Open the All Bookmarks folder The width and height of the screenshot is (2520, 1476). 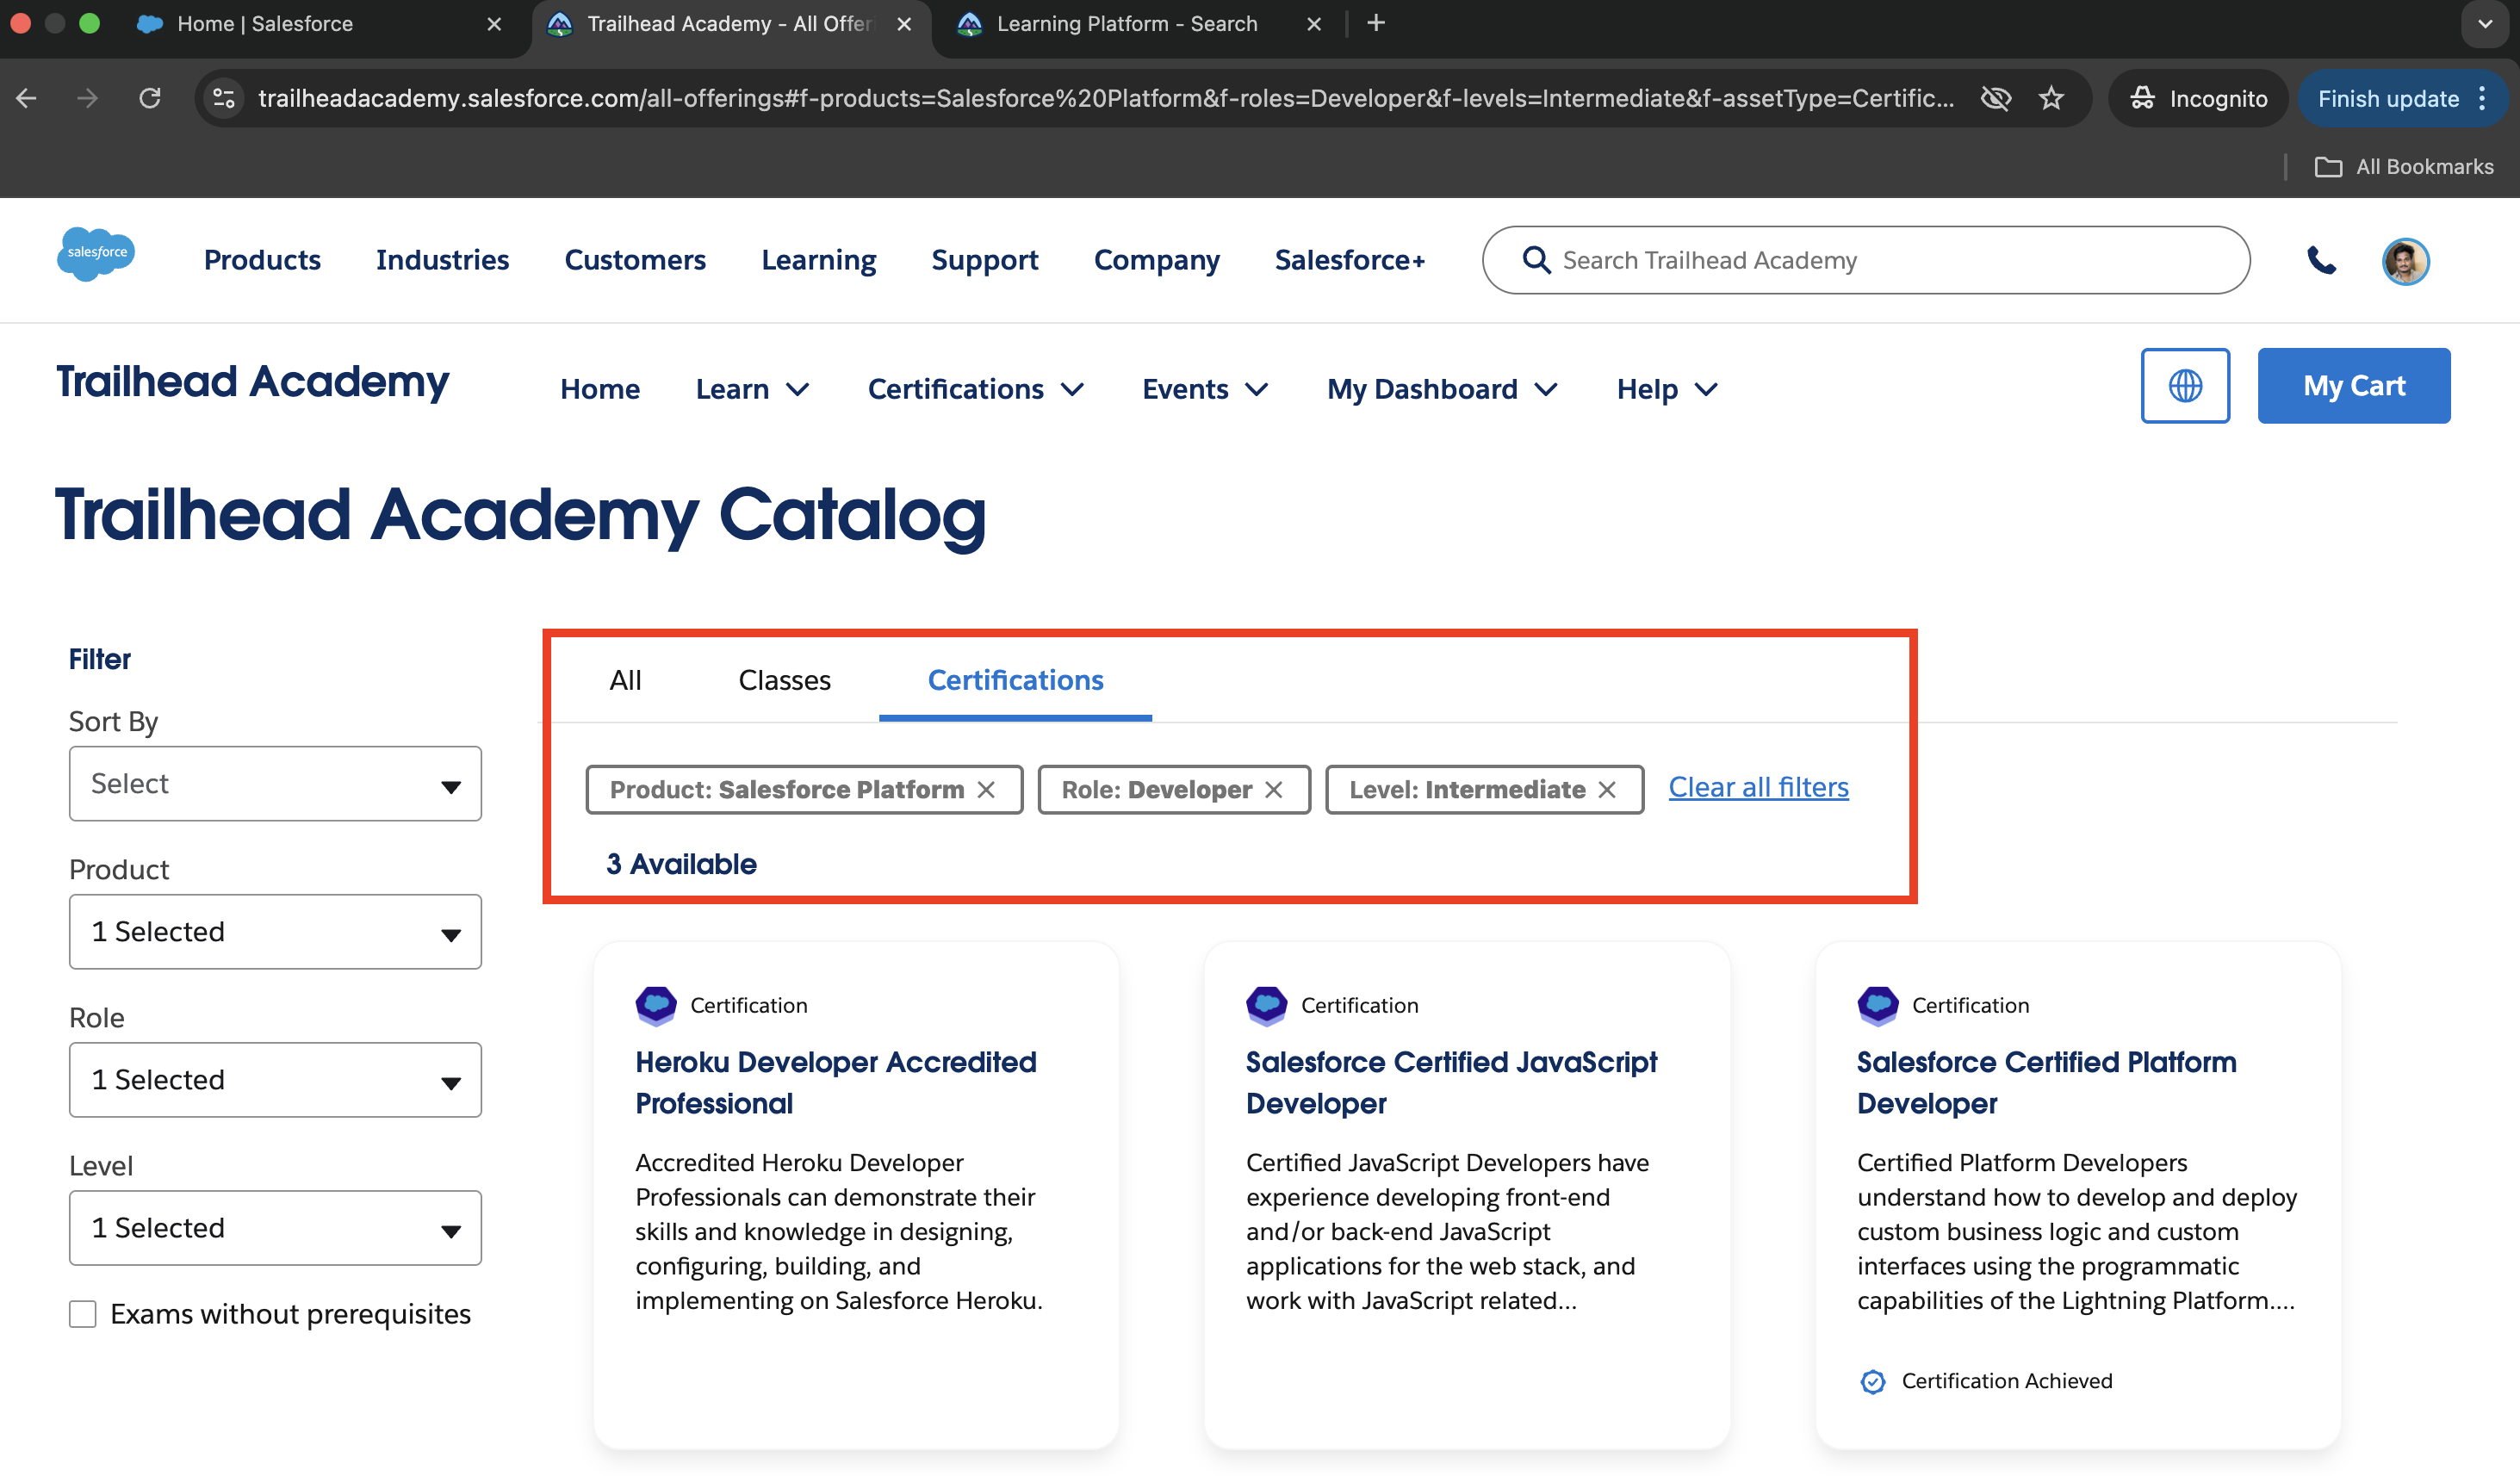coord(2404,167)
